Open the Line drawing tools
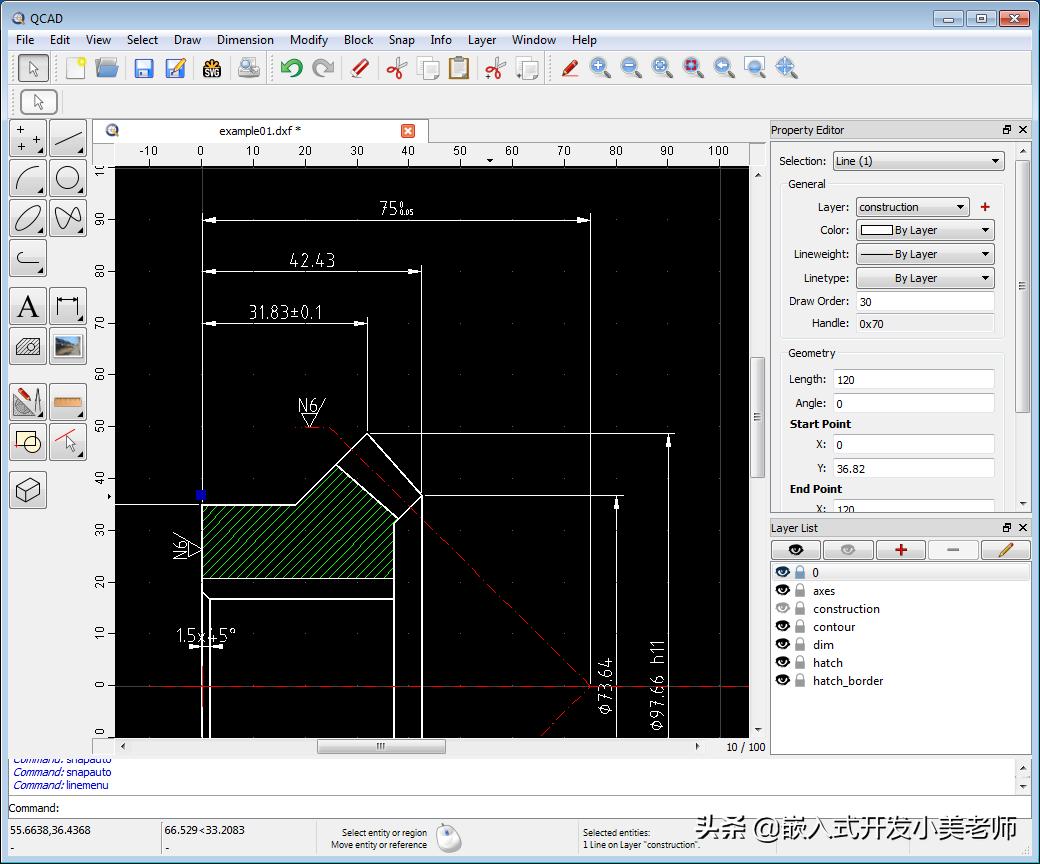This screenshot has width=1040, height=864. coord(68,138)
